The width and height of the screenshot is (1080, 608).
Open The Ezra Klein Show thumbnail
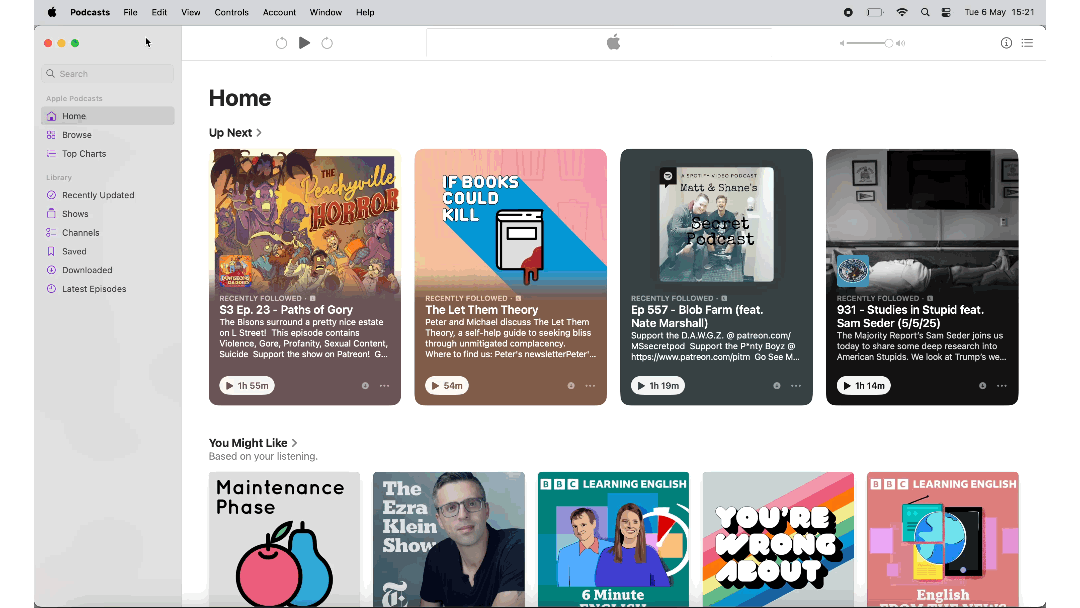coord(449,539)
